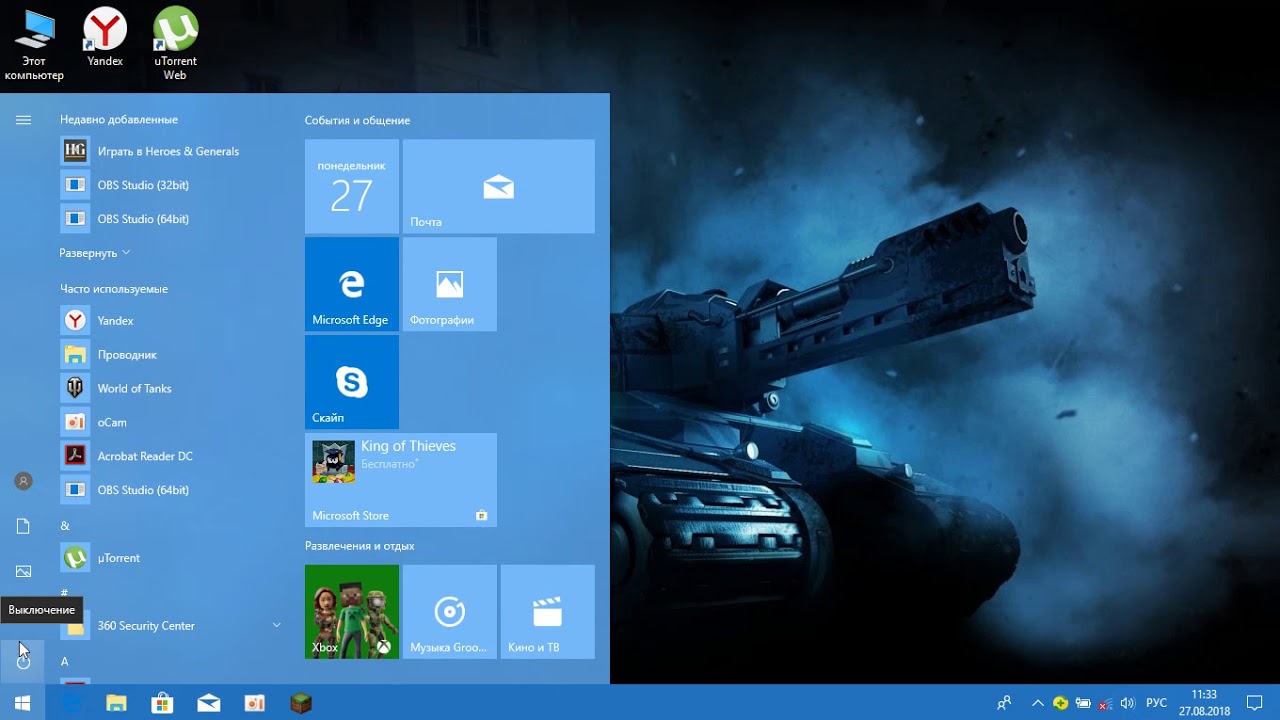1280x720 pixels.
Task: Open the Mail app on the taskbar
Action: (209, 703)
